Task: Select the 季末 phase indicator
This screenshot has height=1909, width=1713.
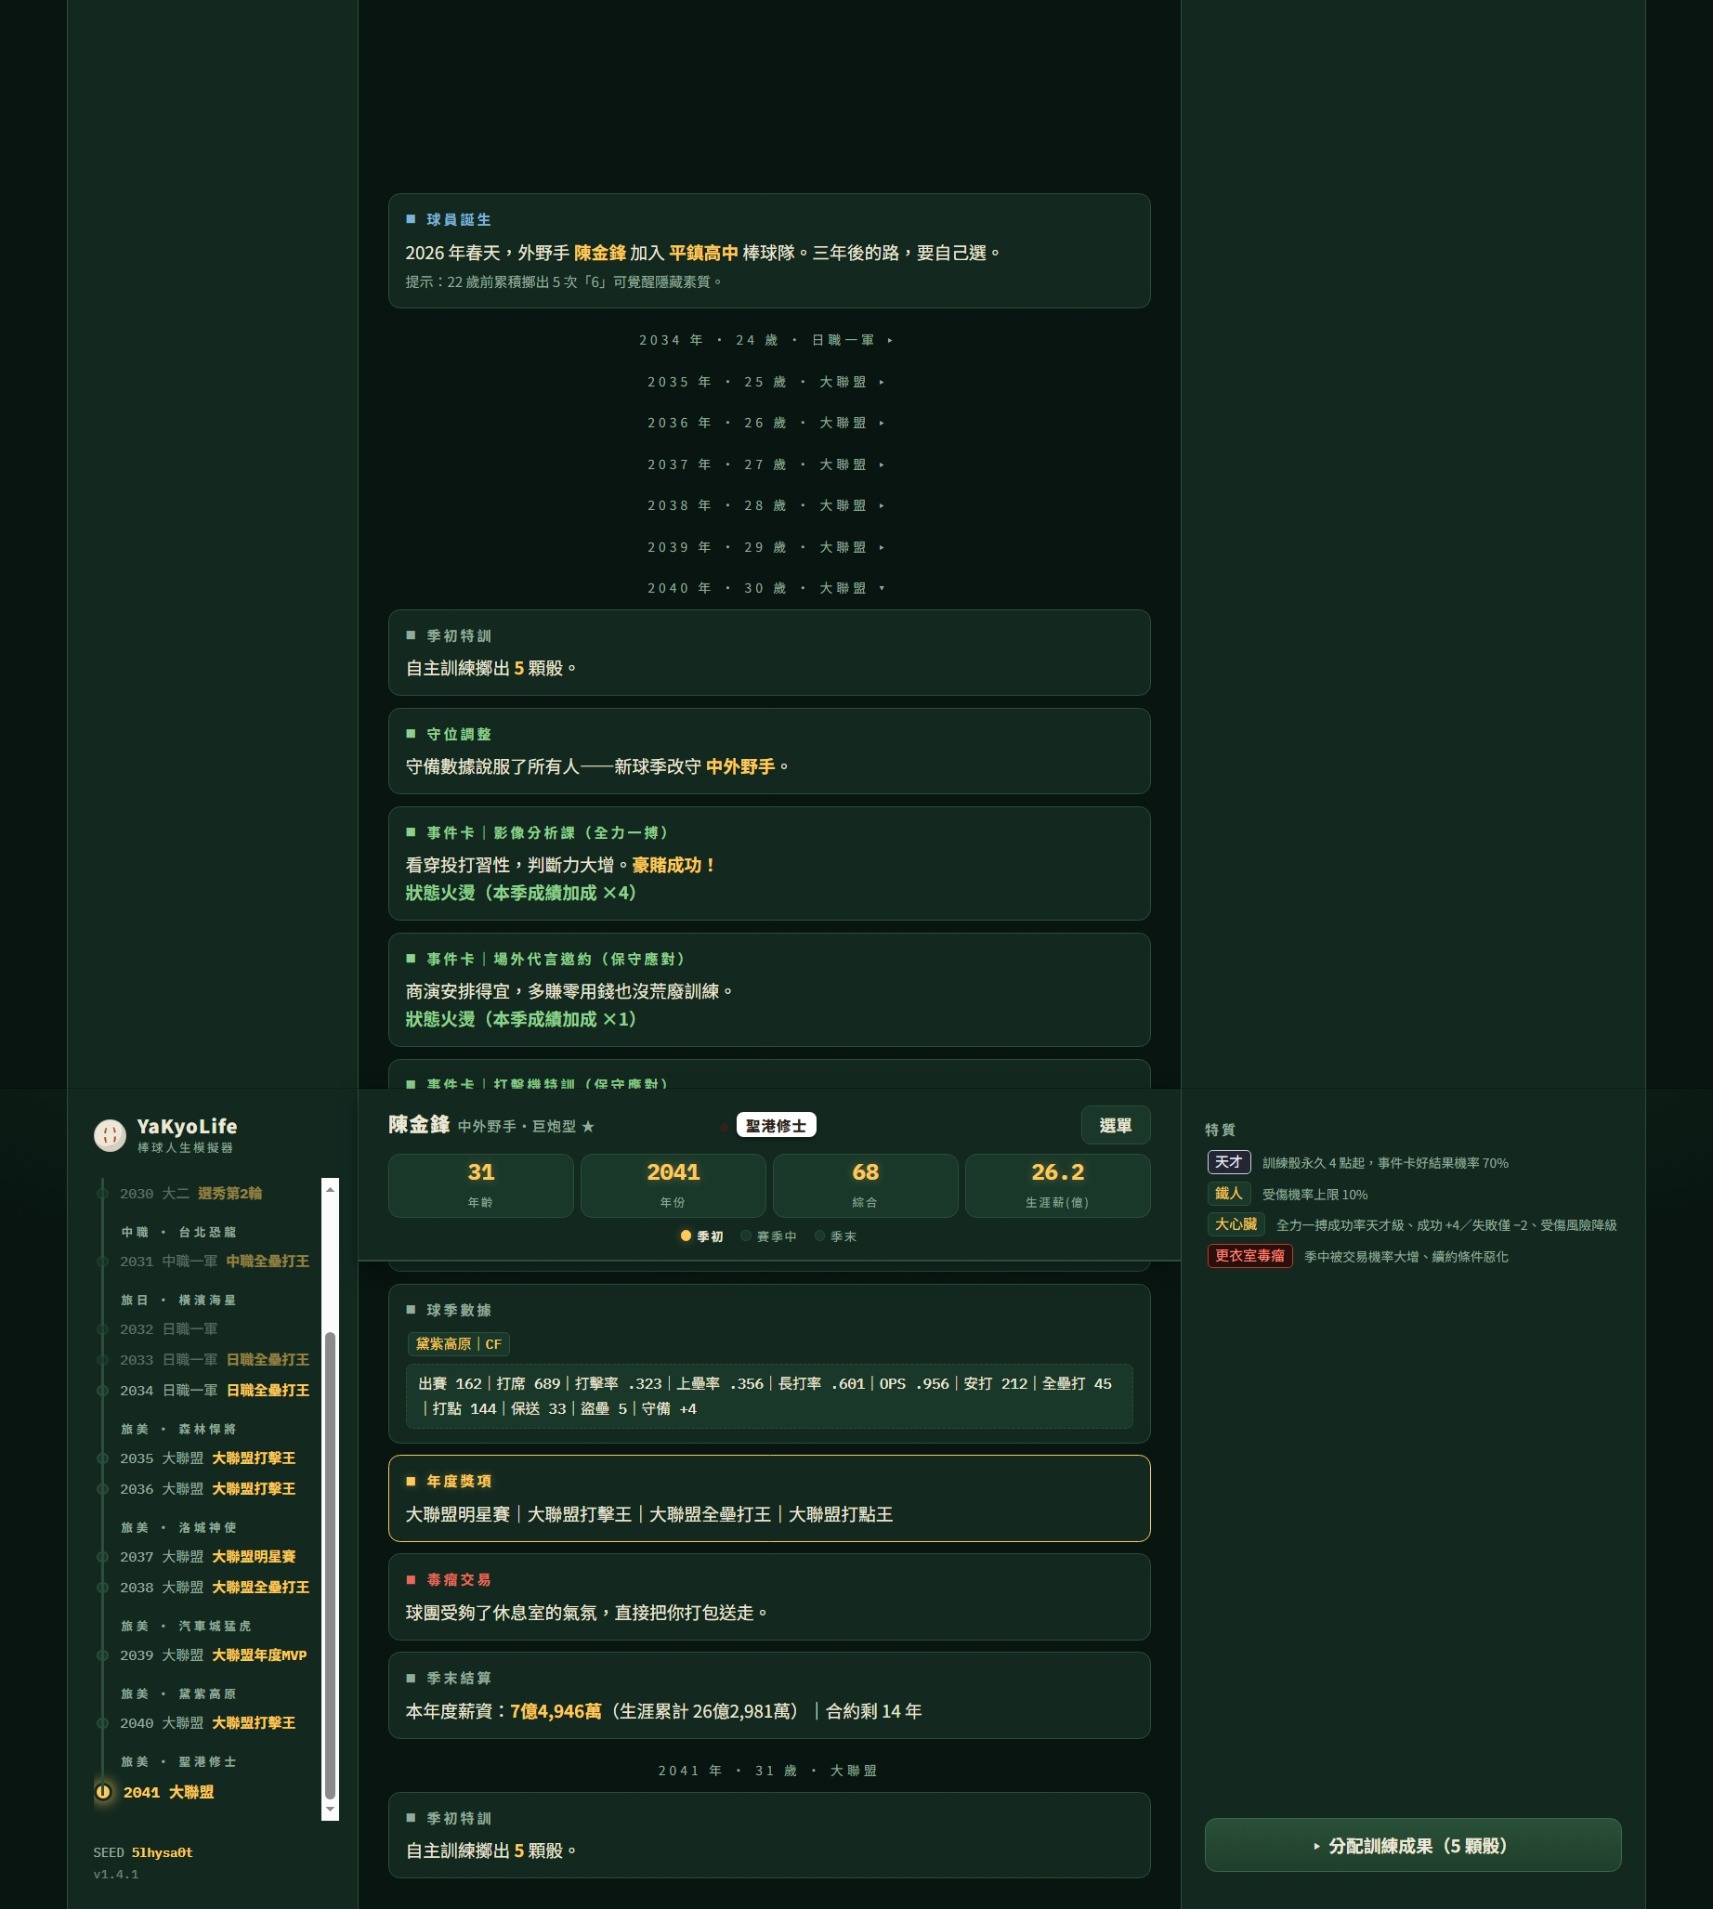Action: pos(836,1237)
